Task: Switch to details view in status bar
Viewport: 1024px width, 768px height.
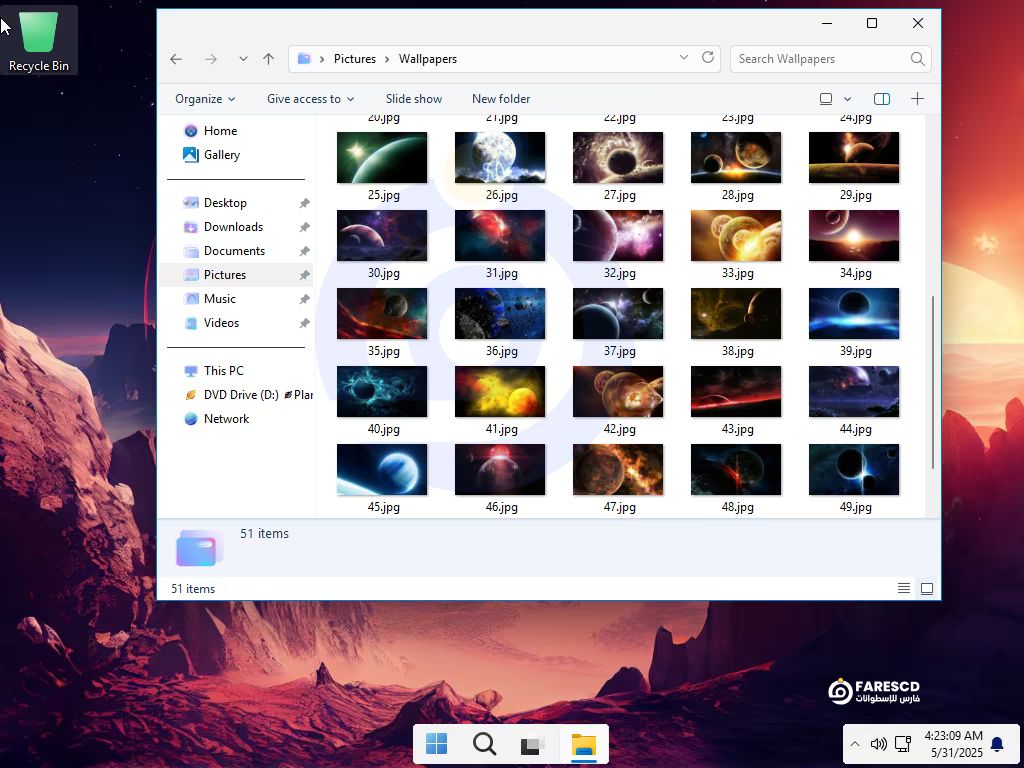Action: click(x=904, y=589)
